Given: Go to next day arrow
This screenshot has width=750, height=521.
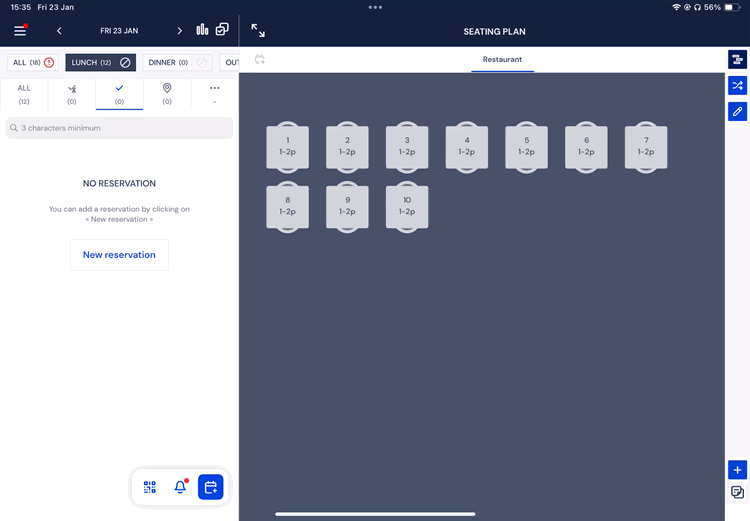Looking at the screenshot, I should pos(180,31).
